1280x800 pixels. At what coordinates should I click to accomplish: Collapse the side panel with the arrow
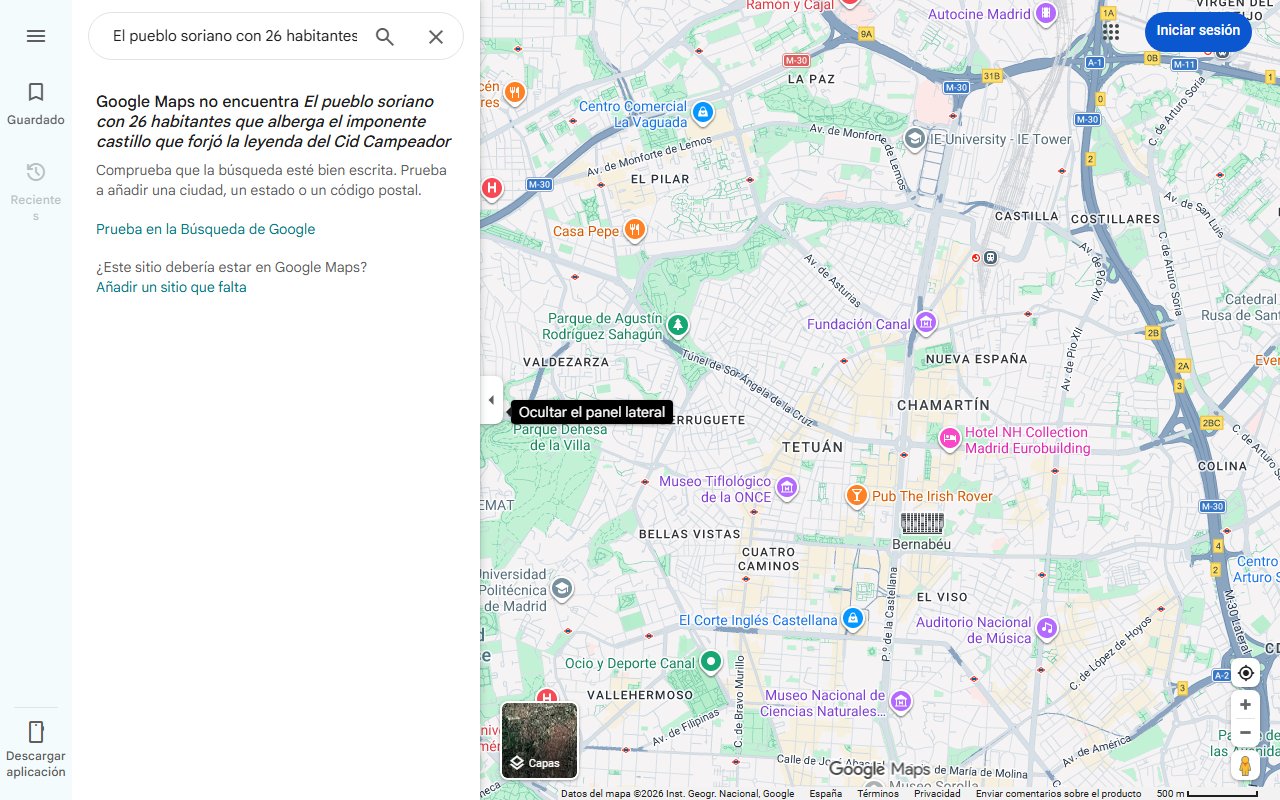pos(491,400)
